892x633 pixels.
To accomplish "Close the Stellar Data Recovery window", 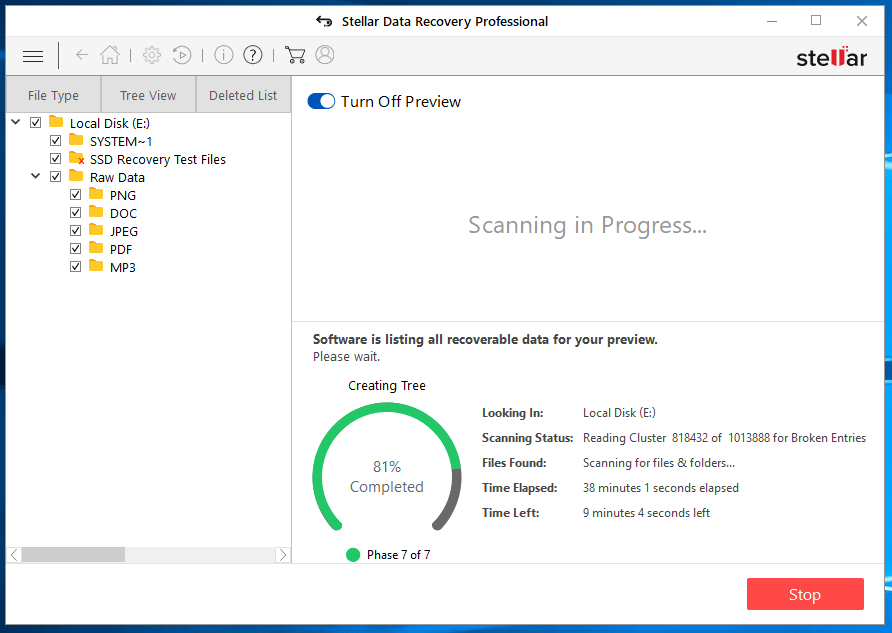I will coord(862,21).
